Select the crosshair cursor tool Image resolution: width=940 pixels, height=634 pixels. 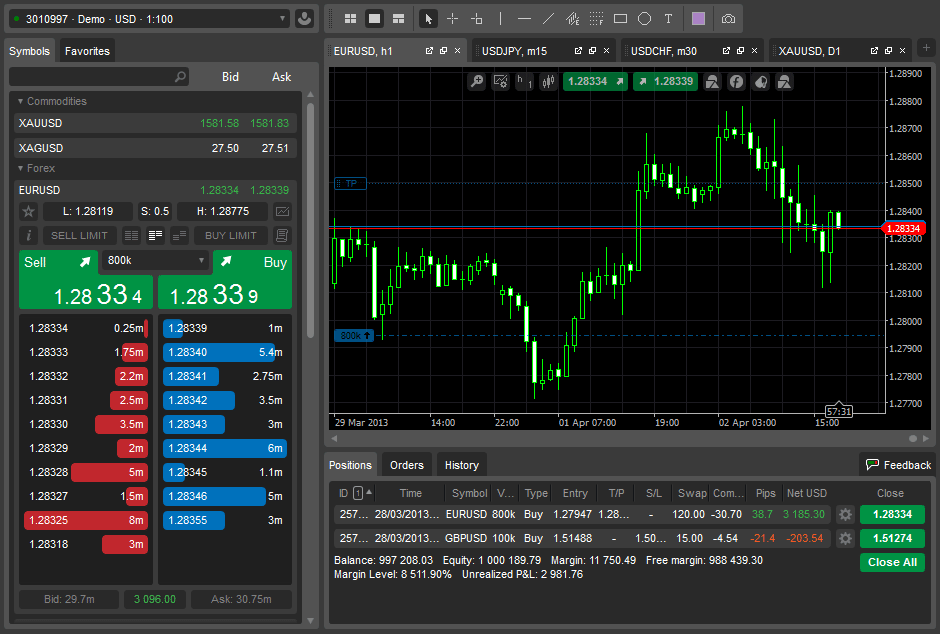point(452,19)
